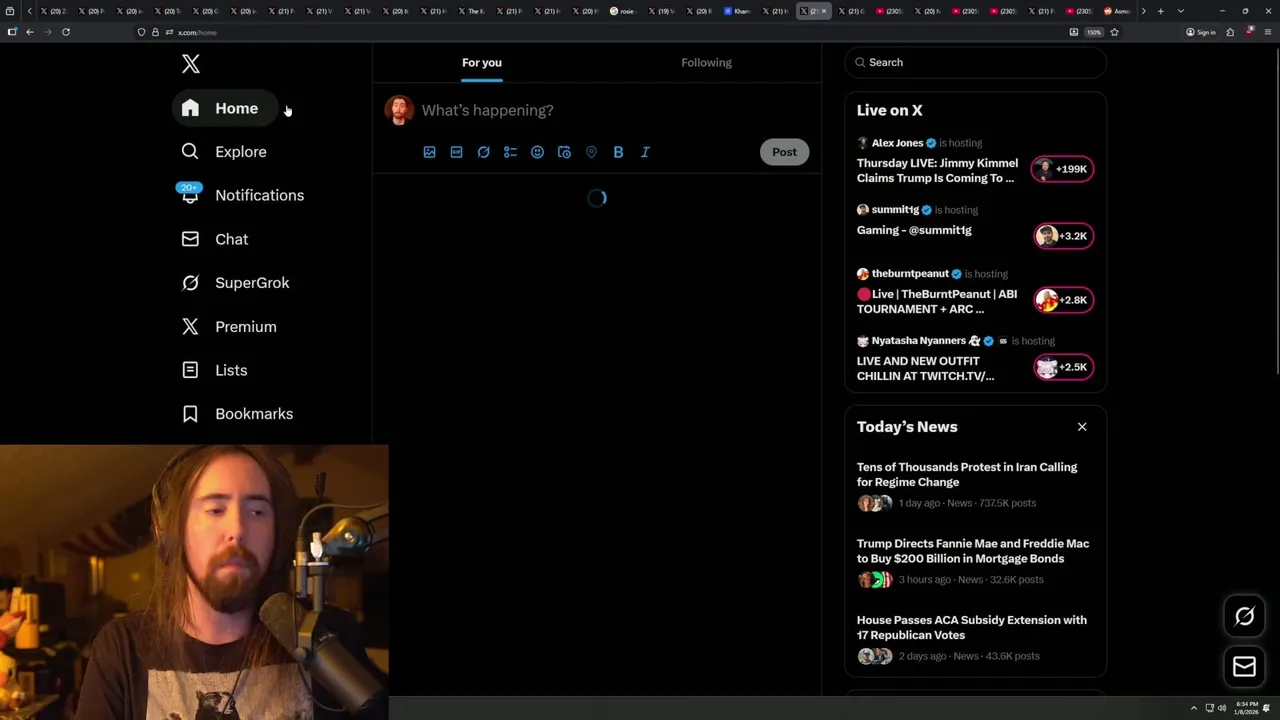
Task: Switch to the For you tab
Action: click(482, 62)
